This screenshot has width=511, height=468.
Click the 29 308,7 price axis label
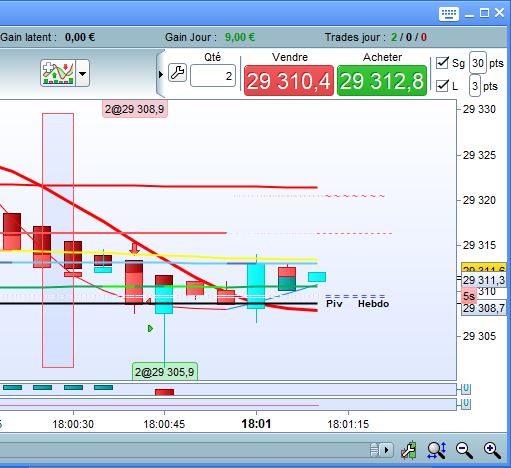point(484,308)
